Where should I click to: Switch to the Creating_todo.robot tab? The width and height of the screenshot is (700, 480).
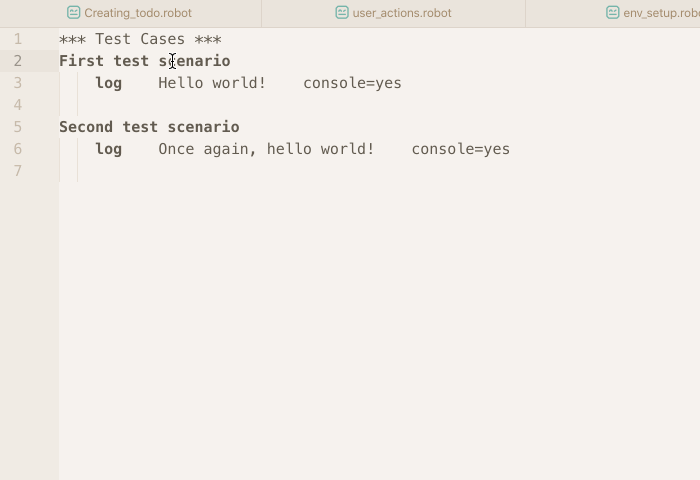pos(130,13)
